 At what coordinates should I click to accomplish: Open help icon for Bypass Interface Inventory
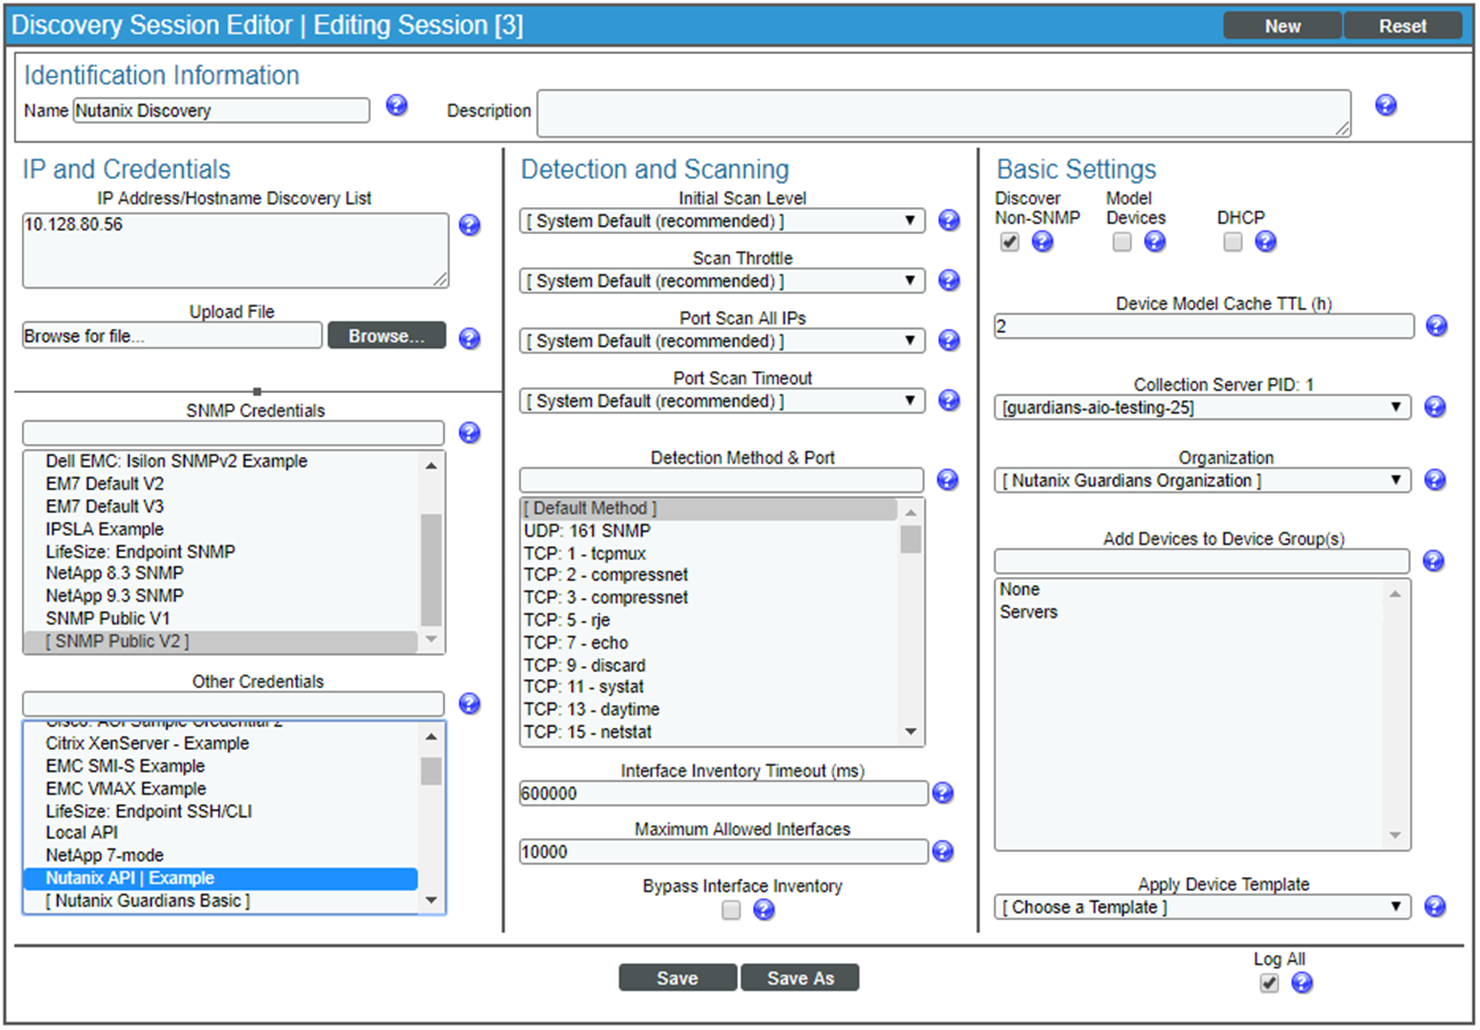point(764,909)
